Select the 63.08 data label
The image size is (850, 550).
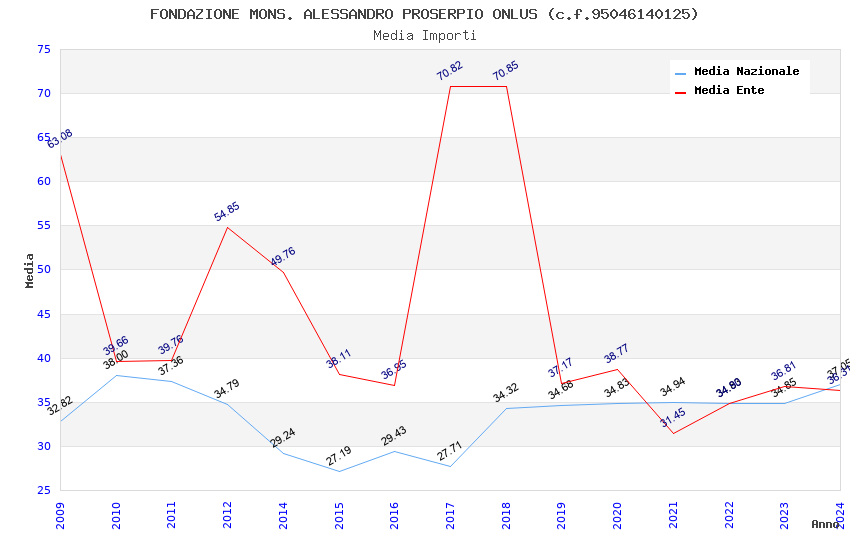(x=60, y=139)
